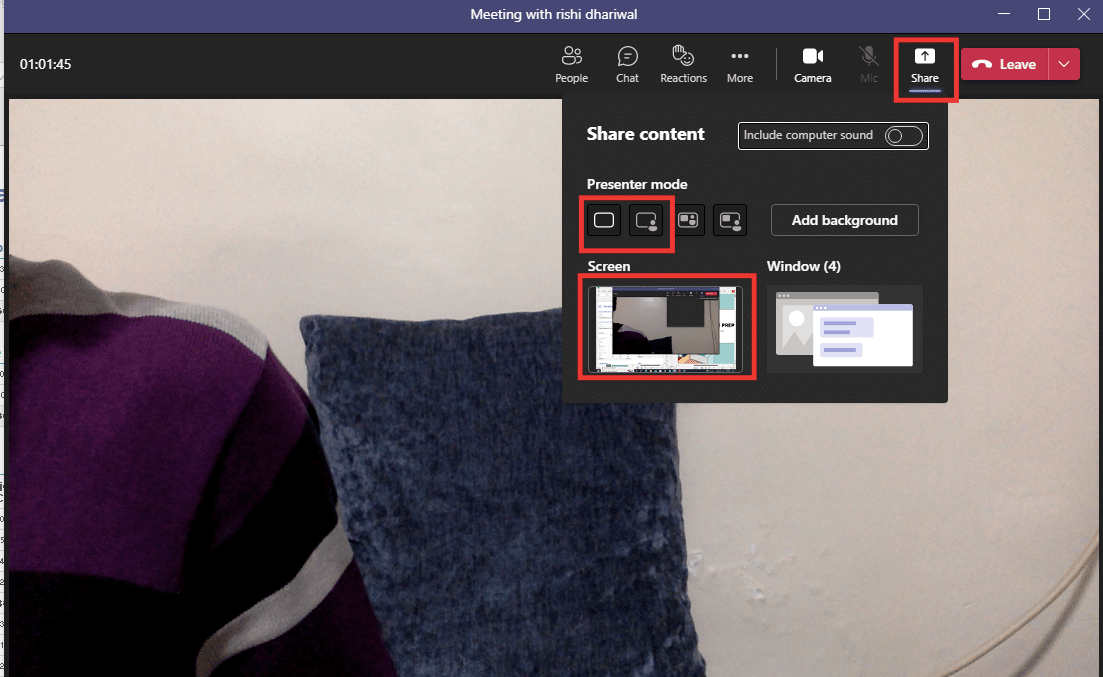This screenshot has height=677, width=1103.
Task: Click the Share content icon
Action: click(925, 64)
